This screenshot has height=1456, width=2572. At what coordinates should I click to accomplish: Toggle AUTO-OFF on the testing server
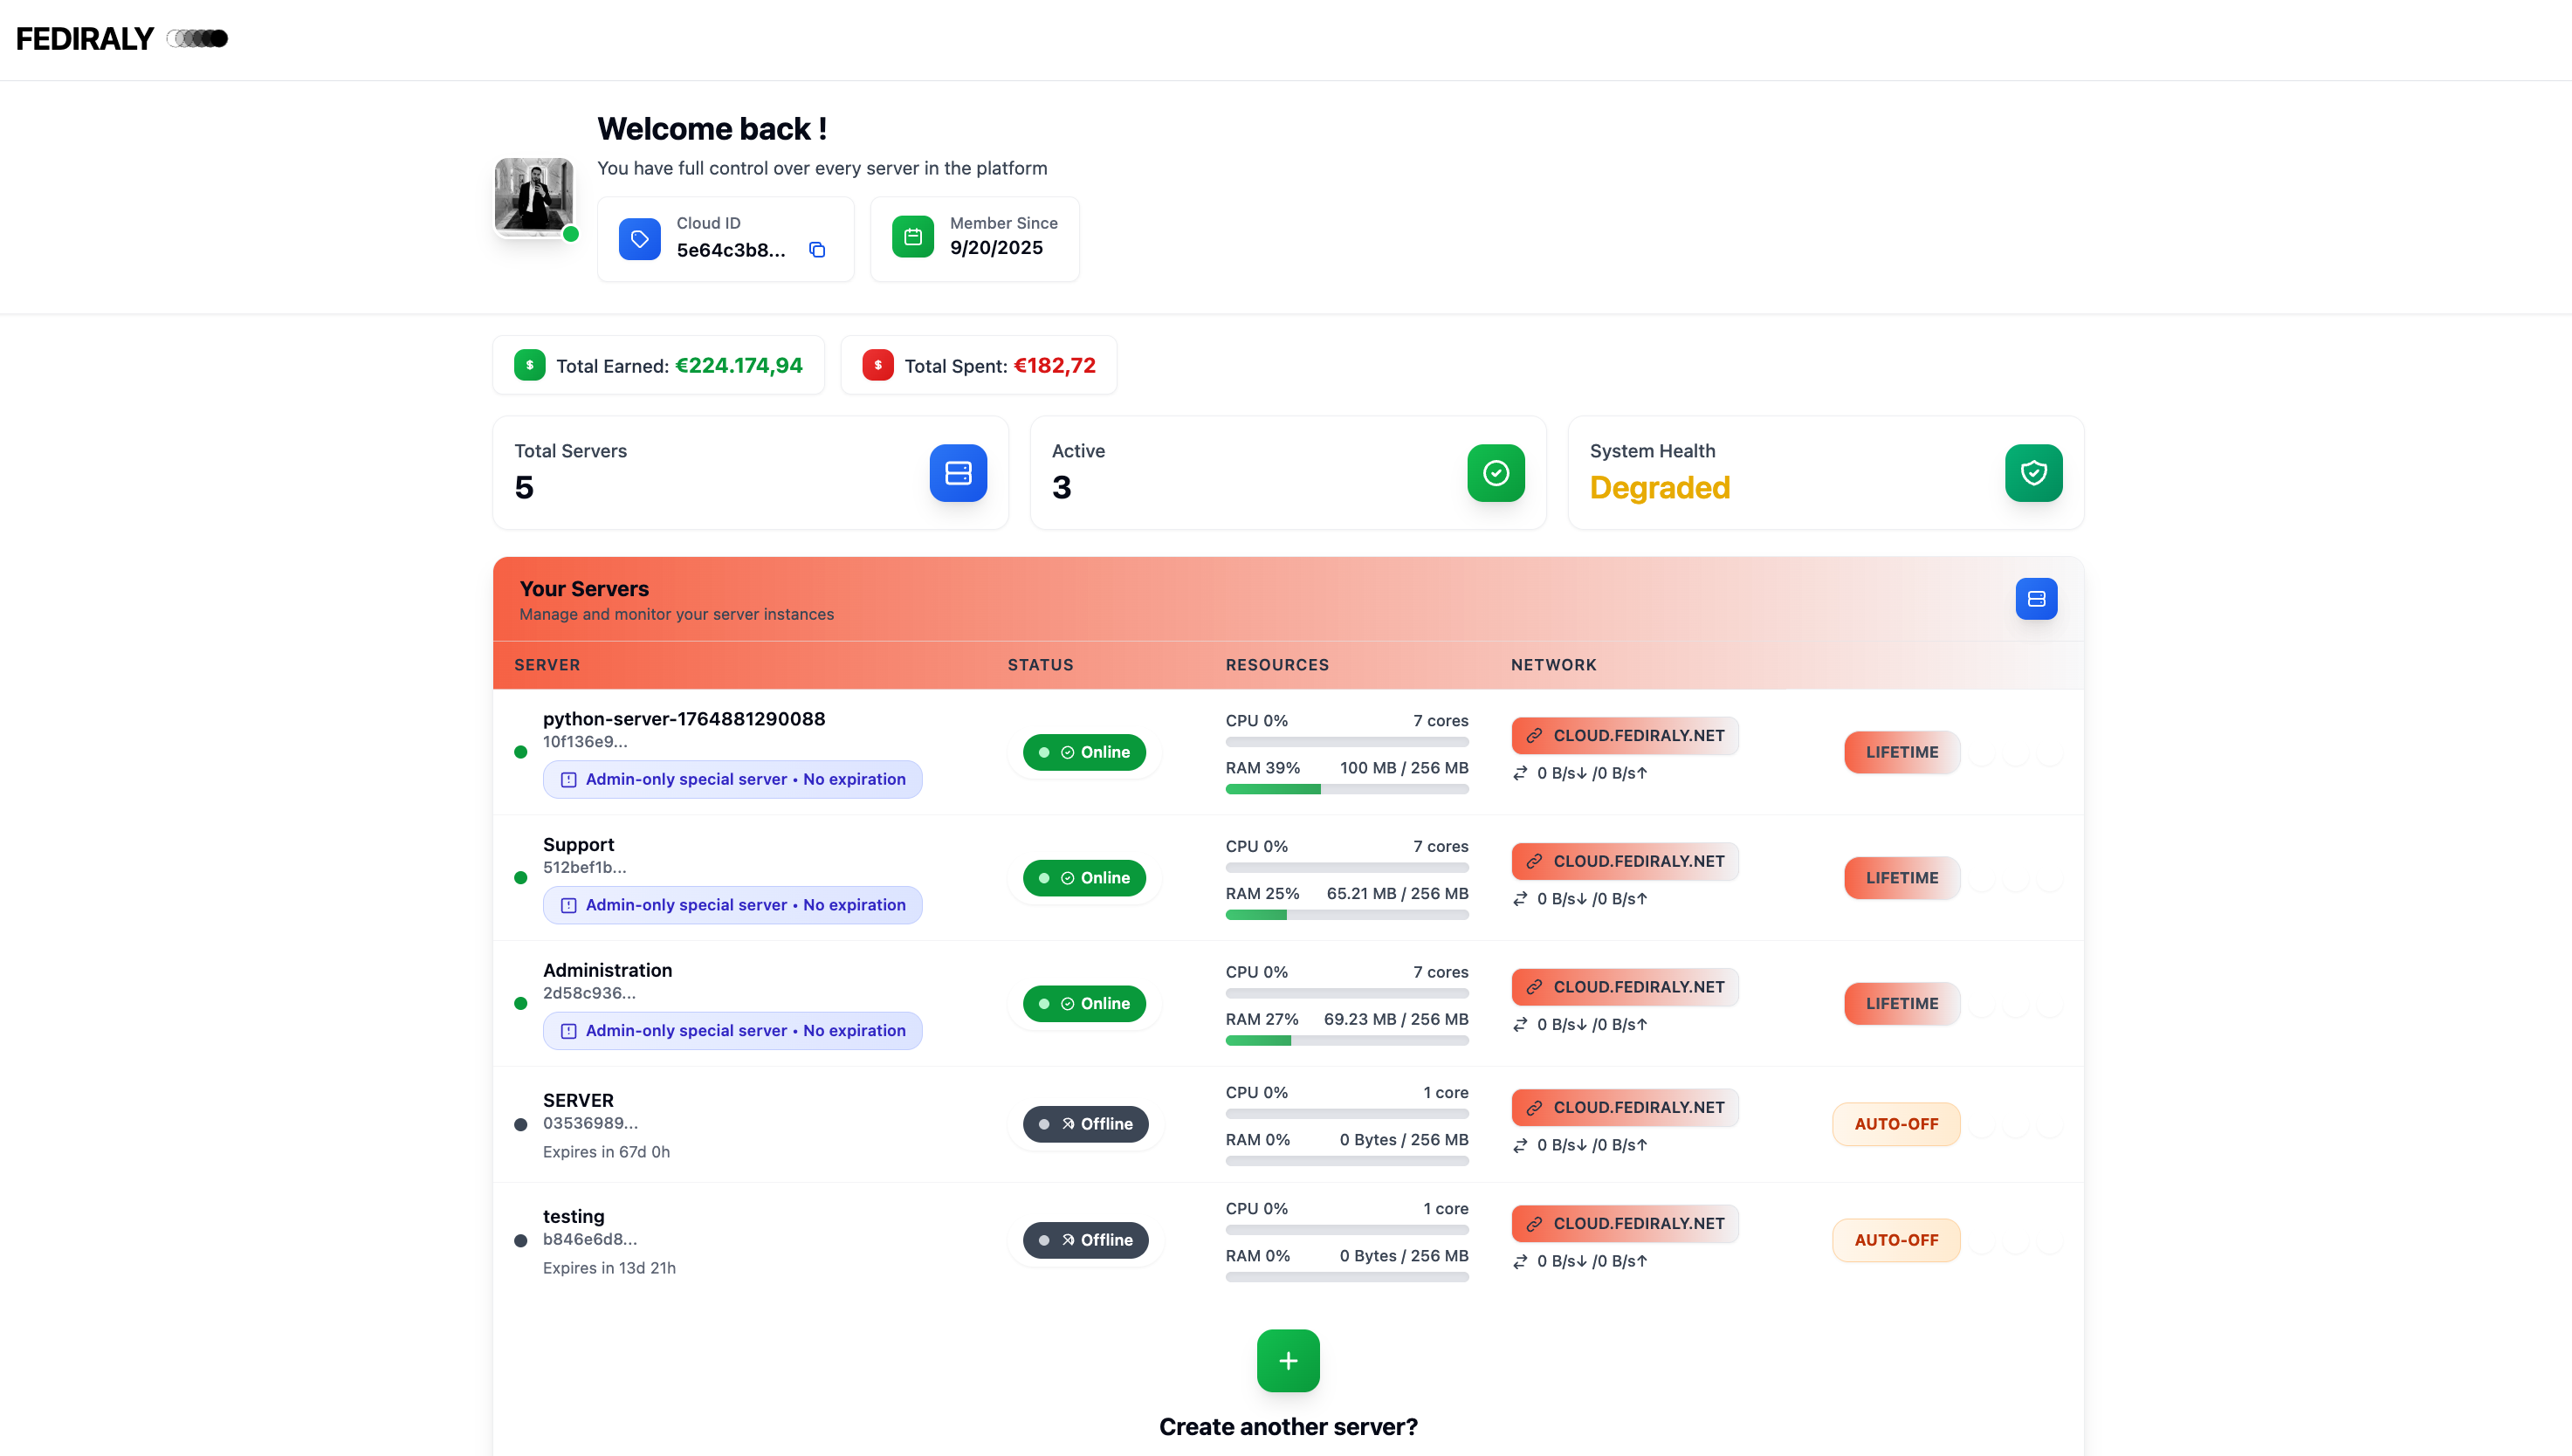coord(1895,1240)
